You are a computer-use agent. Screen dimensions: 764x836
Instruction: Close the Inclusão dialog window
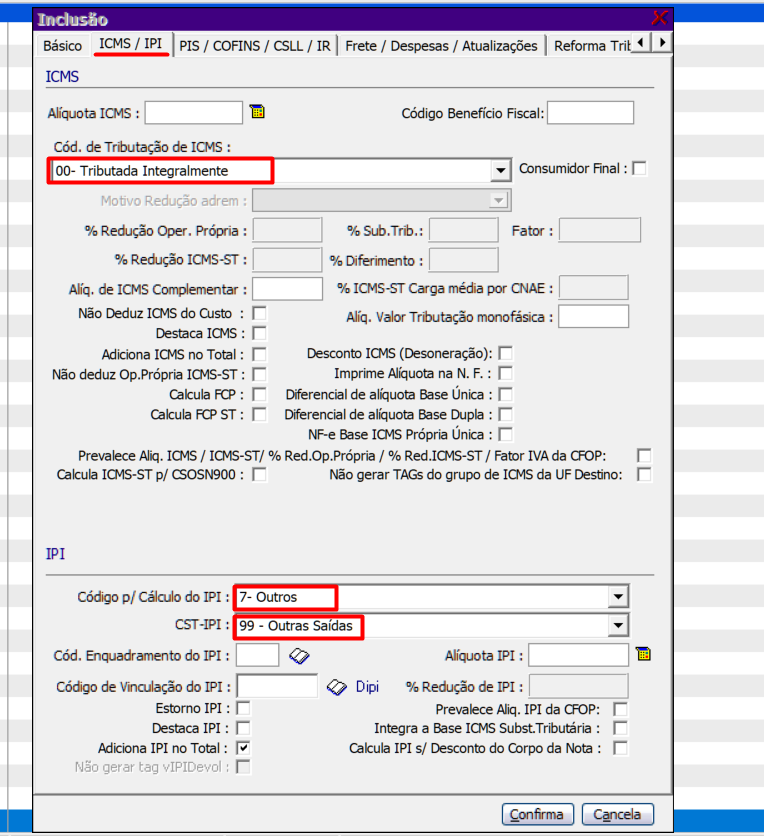point(659,18)
